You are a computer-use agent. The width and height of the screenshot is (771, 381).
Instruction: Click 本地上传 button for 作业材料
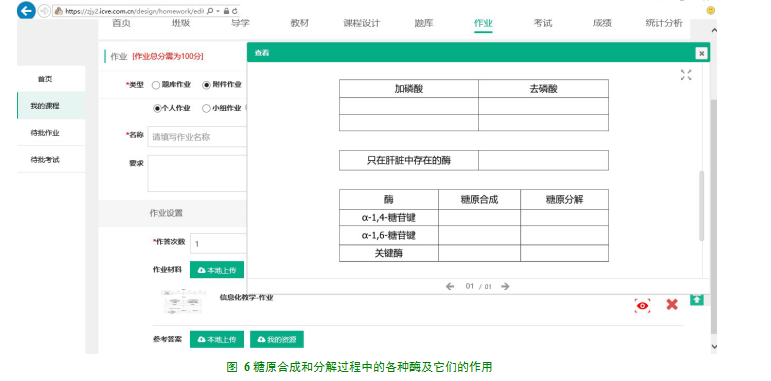pyautogui.click(x=217, y=270)
